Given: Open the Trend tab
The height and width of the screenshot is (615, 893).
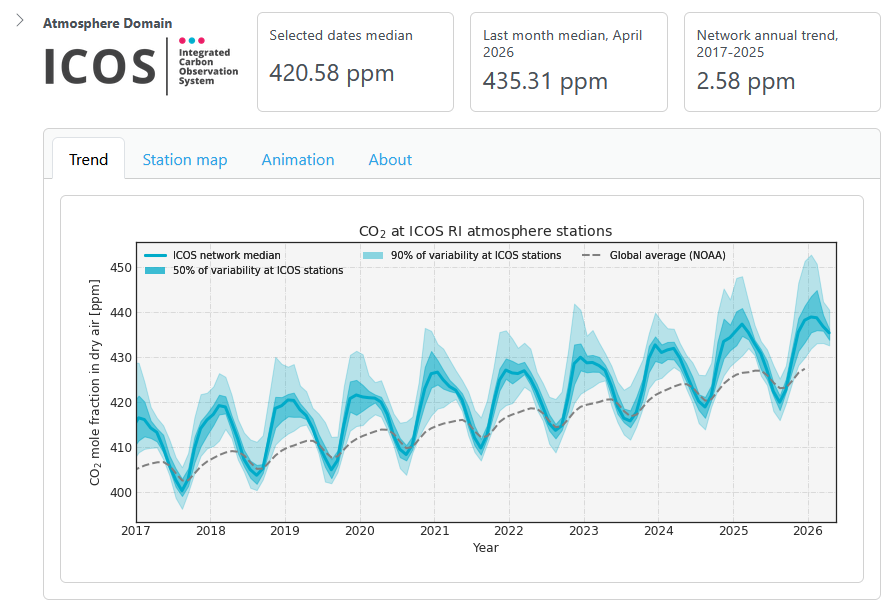Looking at the screenshot, I should 88,159.
